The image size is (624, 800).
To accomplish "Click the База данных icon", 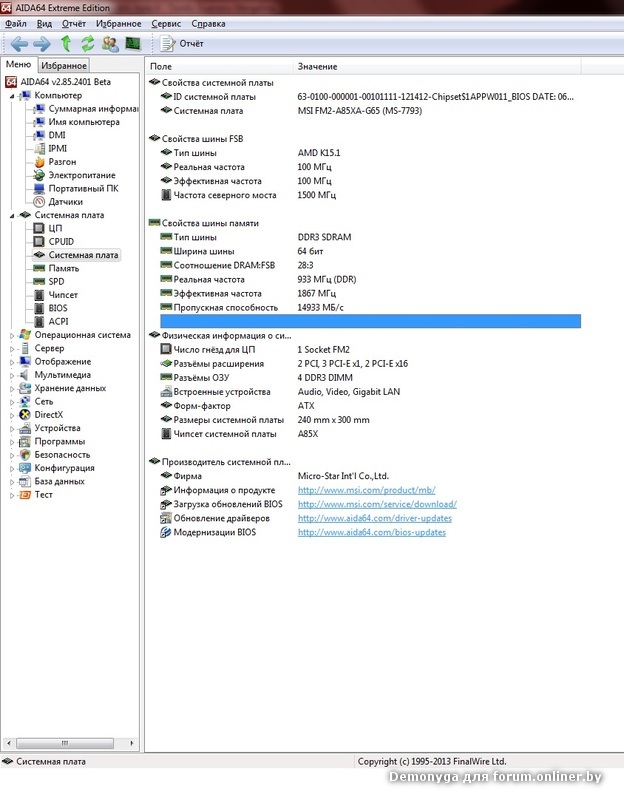I will point(25,481).
